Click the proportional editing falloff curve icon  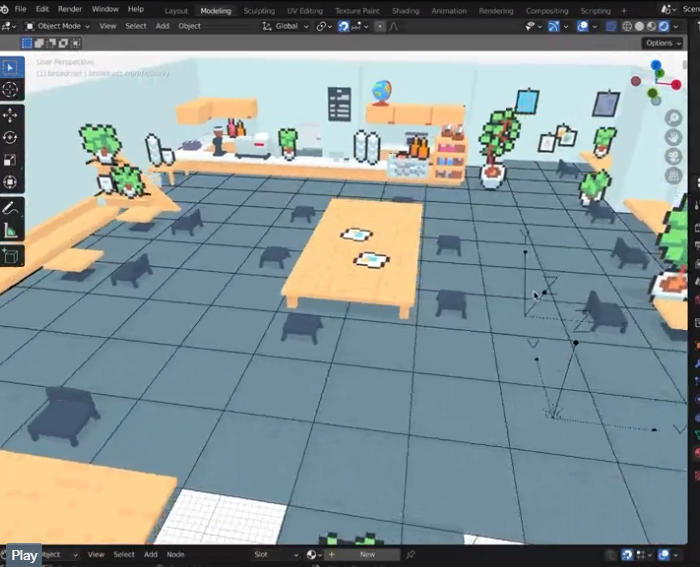click(394, 27)
